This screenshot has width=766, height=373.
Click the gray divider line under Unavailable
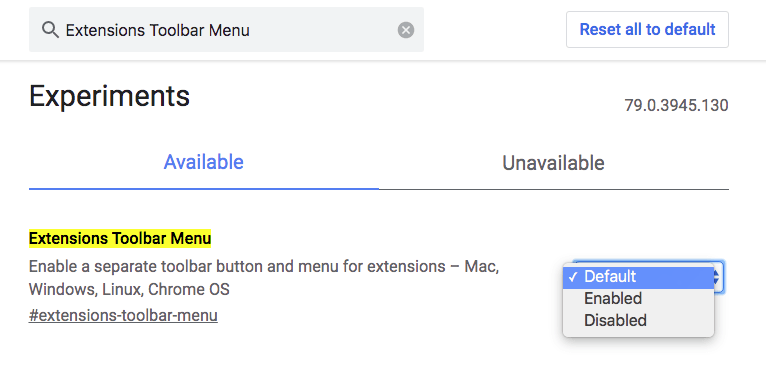[x=553, y=189]
